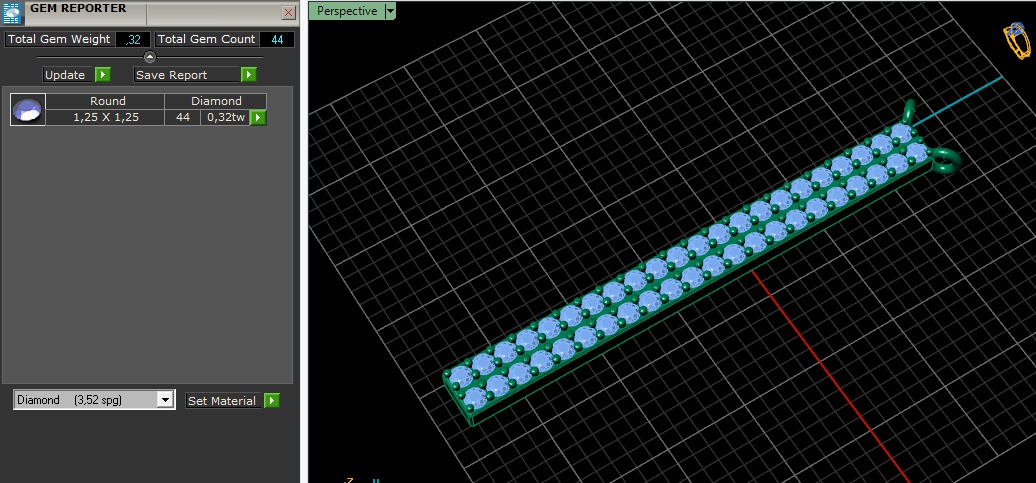Close the Gem Reporter panel

point(289,13)
